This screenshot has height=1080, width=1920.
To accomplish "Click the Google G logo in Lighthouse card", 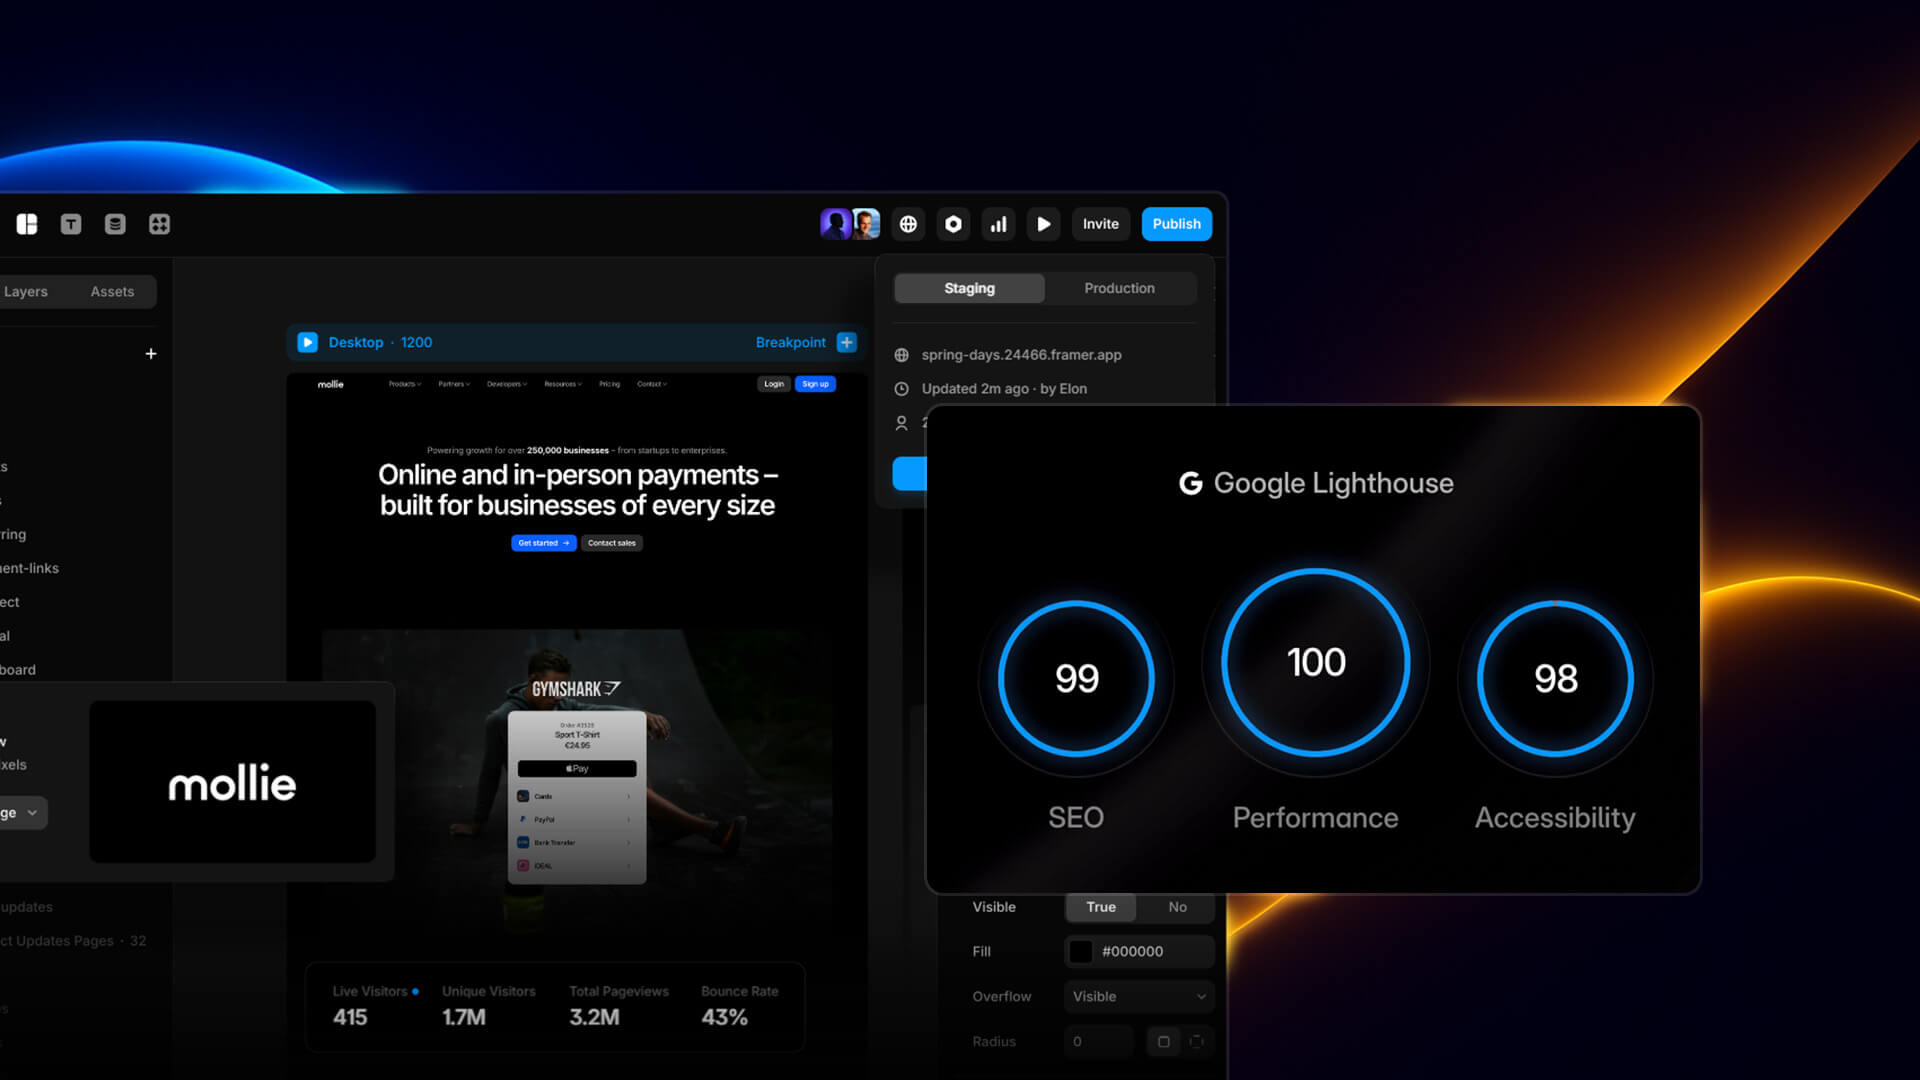I will [1190, 484].
